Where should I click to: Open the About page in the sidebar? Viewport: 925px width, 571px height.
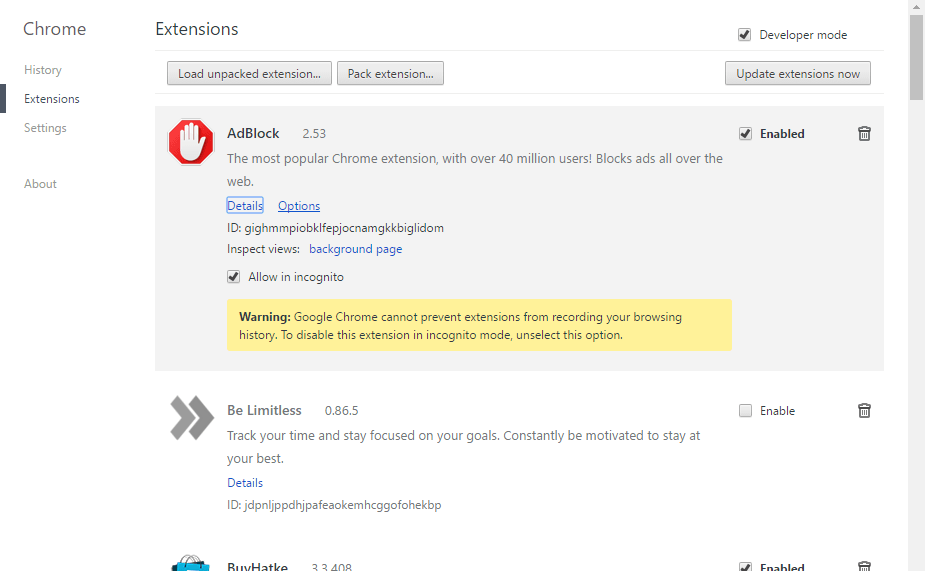point(40,183)
